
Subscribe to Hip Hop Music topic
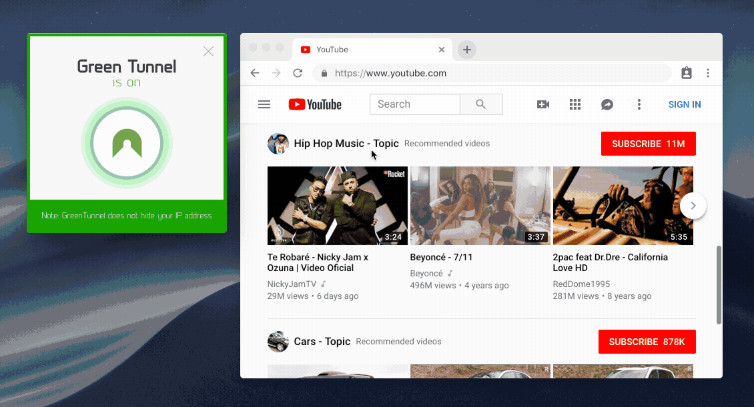pyautogui.click(x=648, y=144)
